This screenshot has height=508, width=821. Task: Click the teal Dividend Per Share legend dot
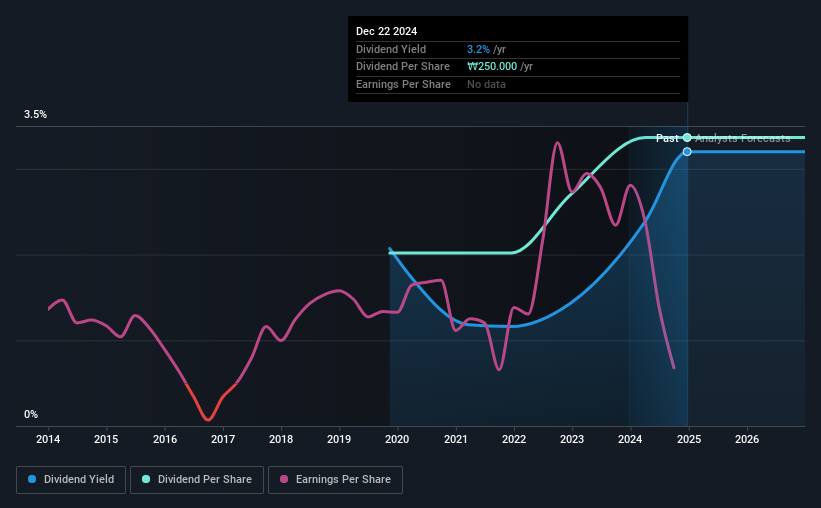(x=146, y=479)
